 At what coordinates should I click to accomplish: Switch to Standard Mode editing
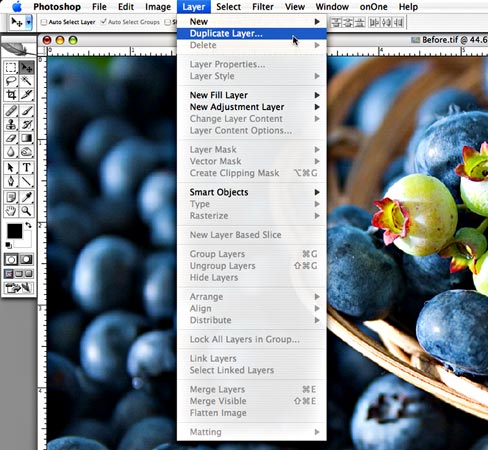click(x=11, y=259)
